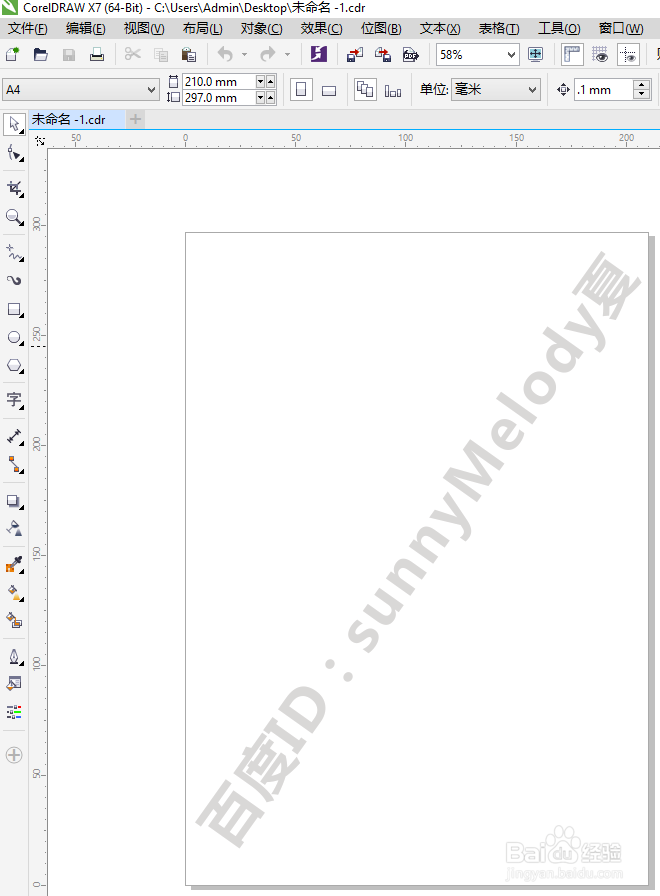Image resolution: width=660 pixels, height=896 pixels.
Task: Click the nudge distance field .1 mm
Action: [604, 90]
